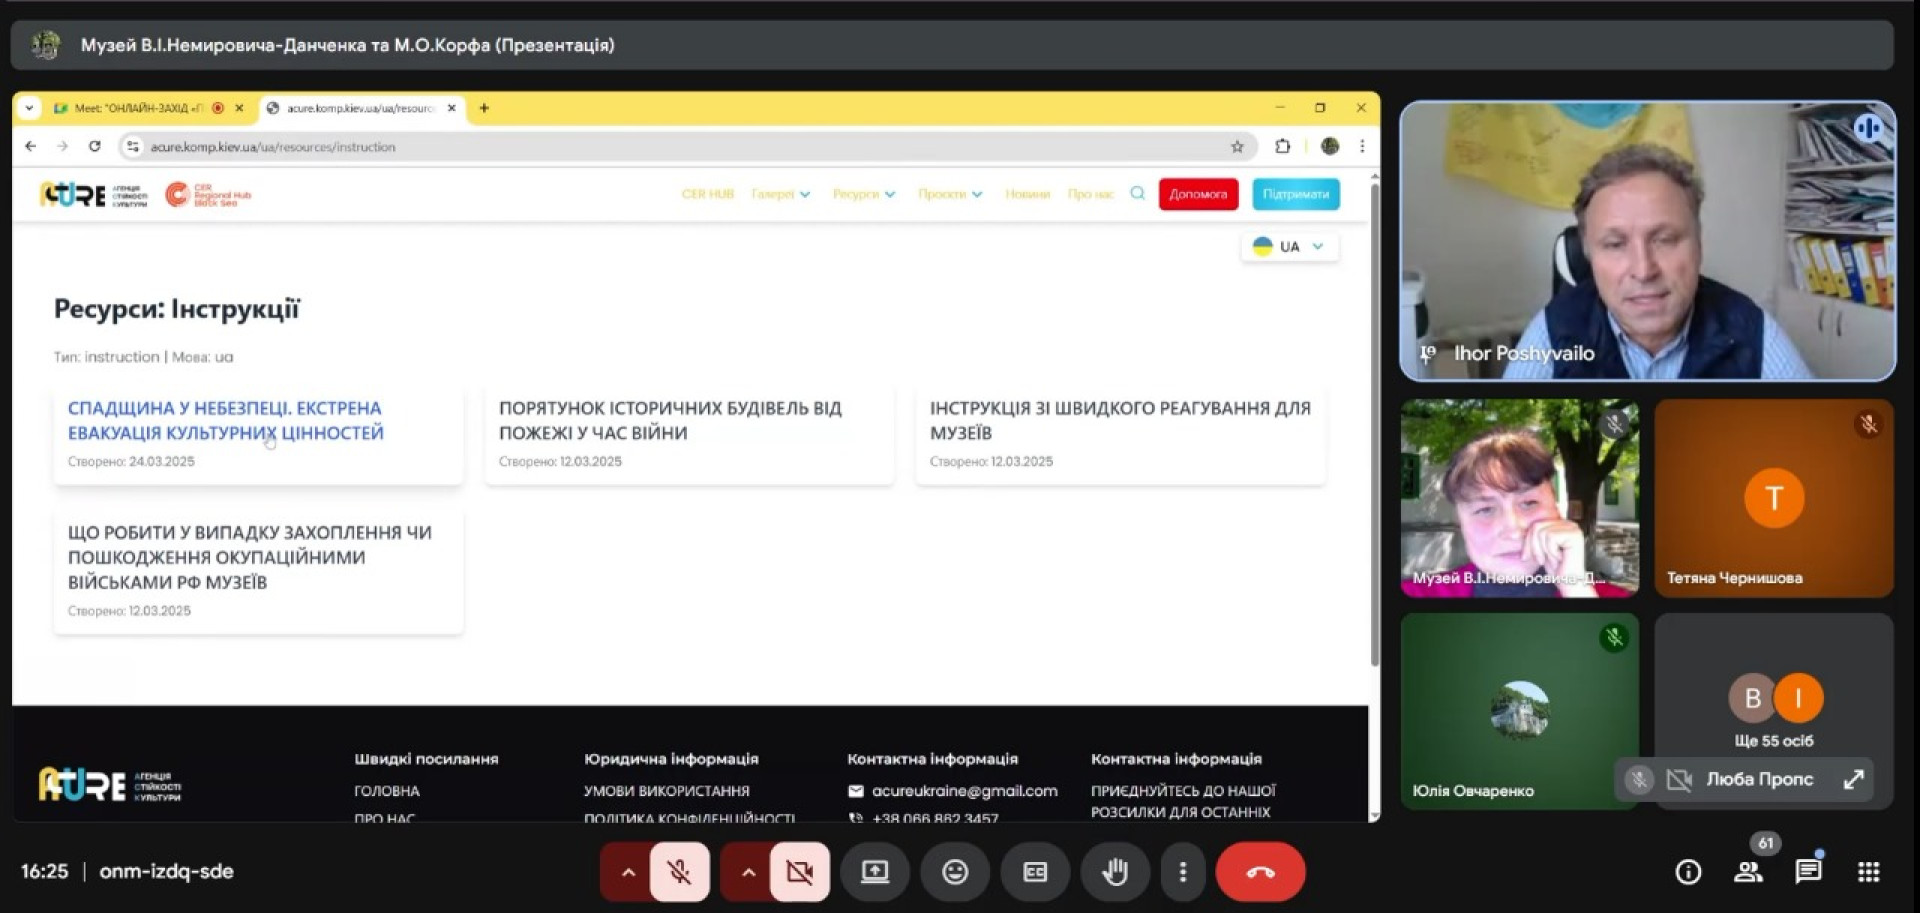The height and width of the screenshot is (913, 1920).
Task: Switch to the Meet browser tab
Action: [140, 108]
